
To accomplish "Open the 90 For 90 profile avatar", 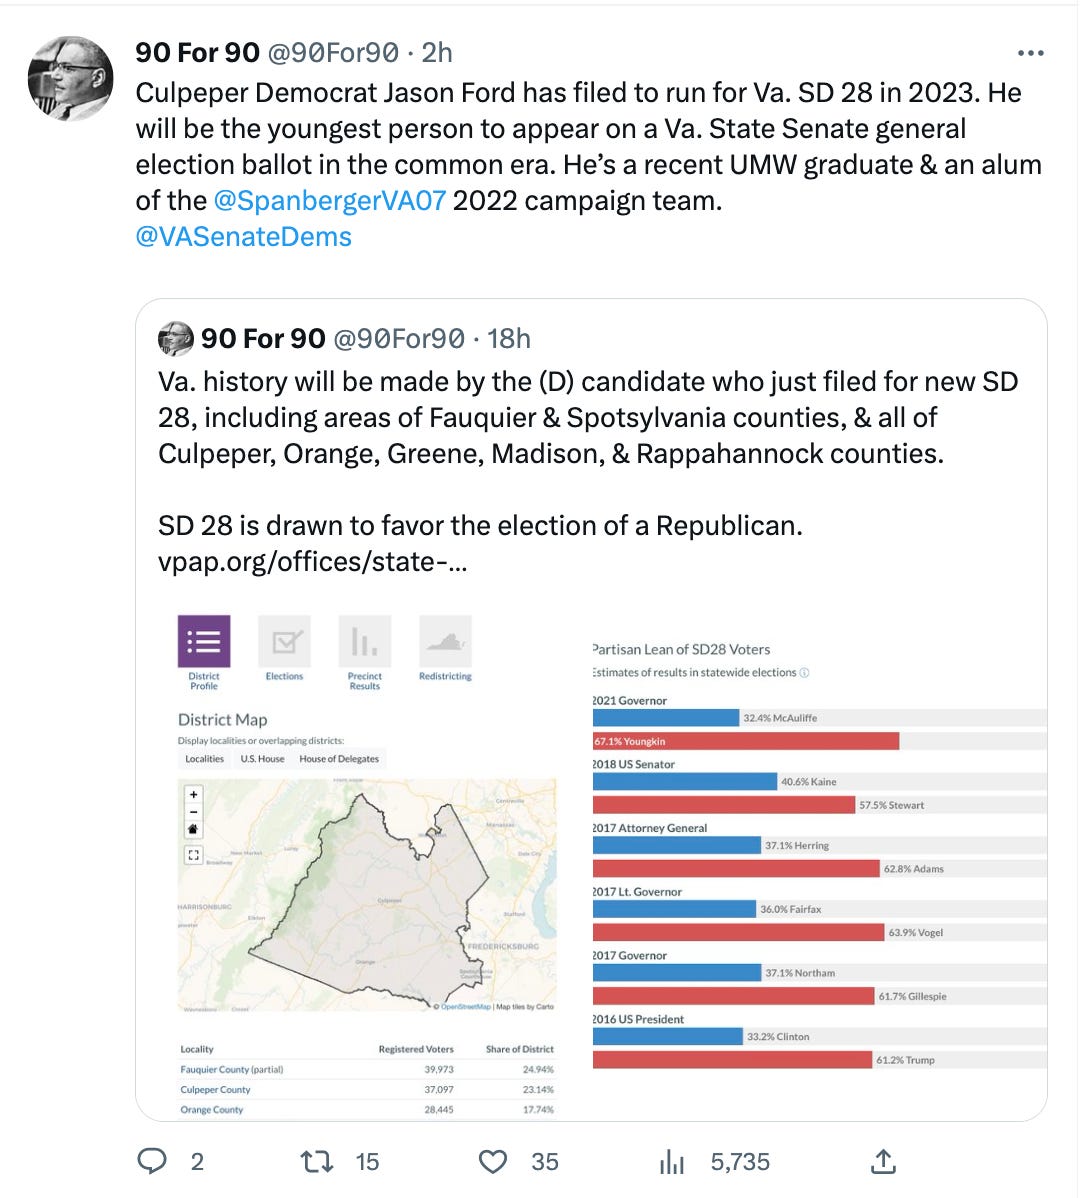I will 70,79.
